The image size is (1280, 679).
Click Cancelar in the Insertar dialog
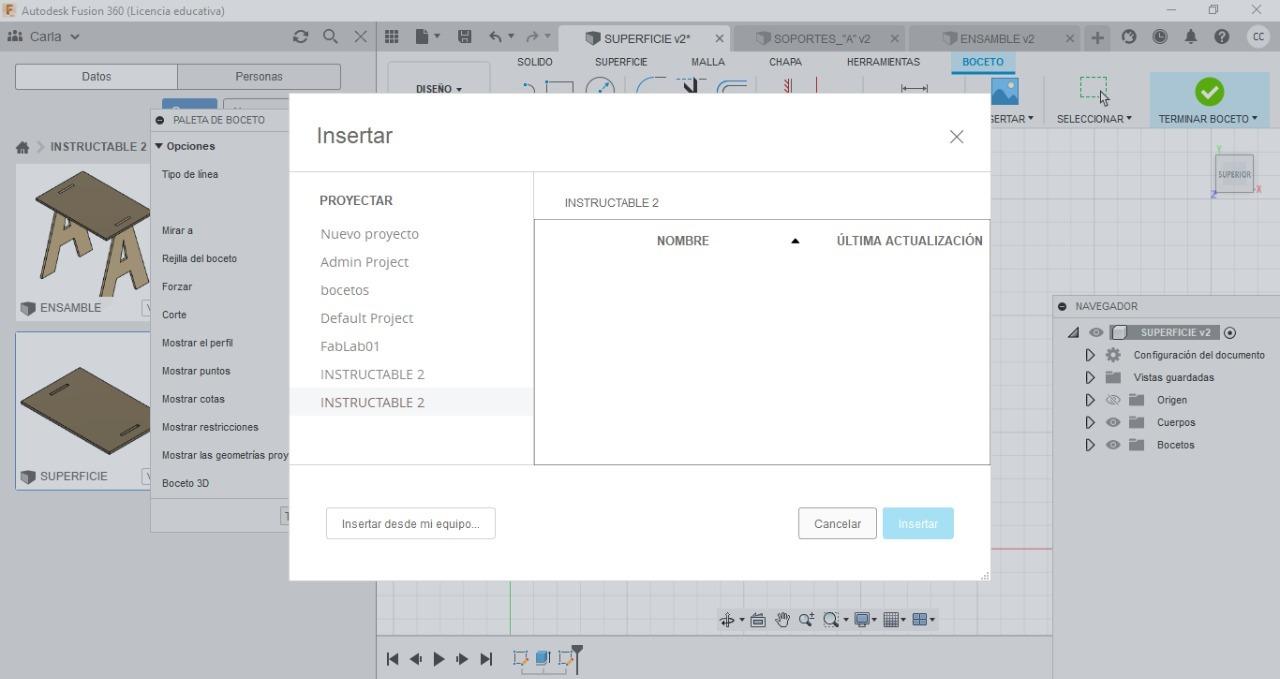coord(837,524)
